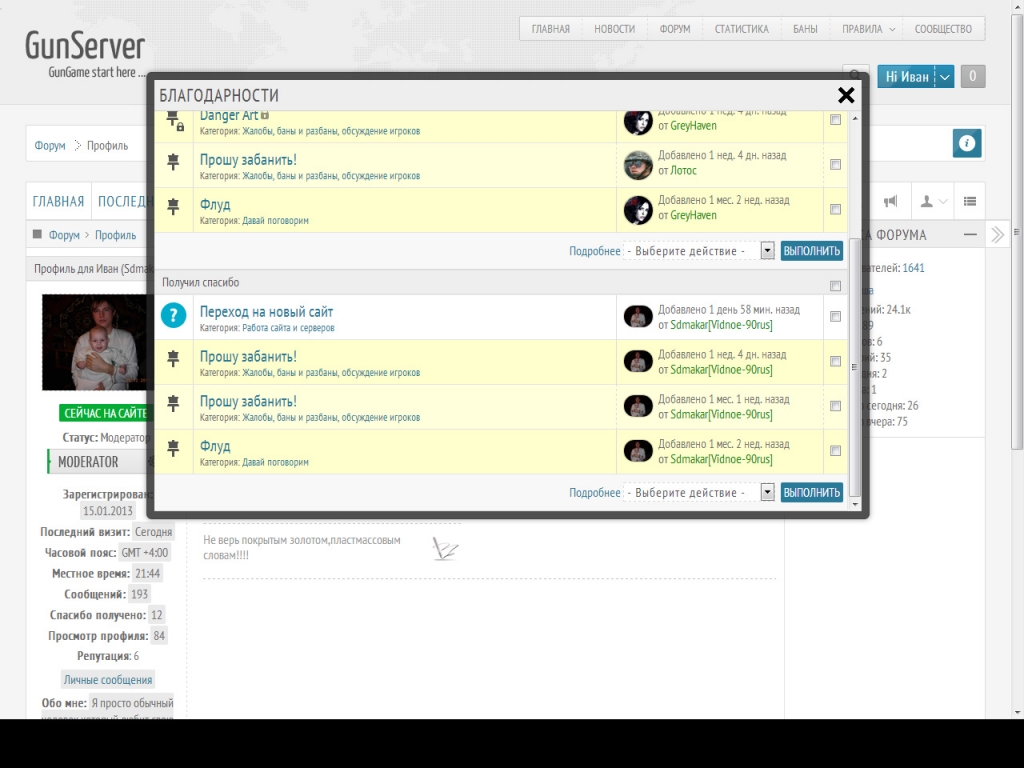
Task: Go to the Баны menu item
Action: pos(805,29)
